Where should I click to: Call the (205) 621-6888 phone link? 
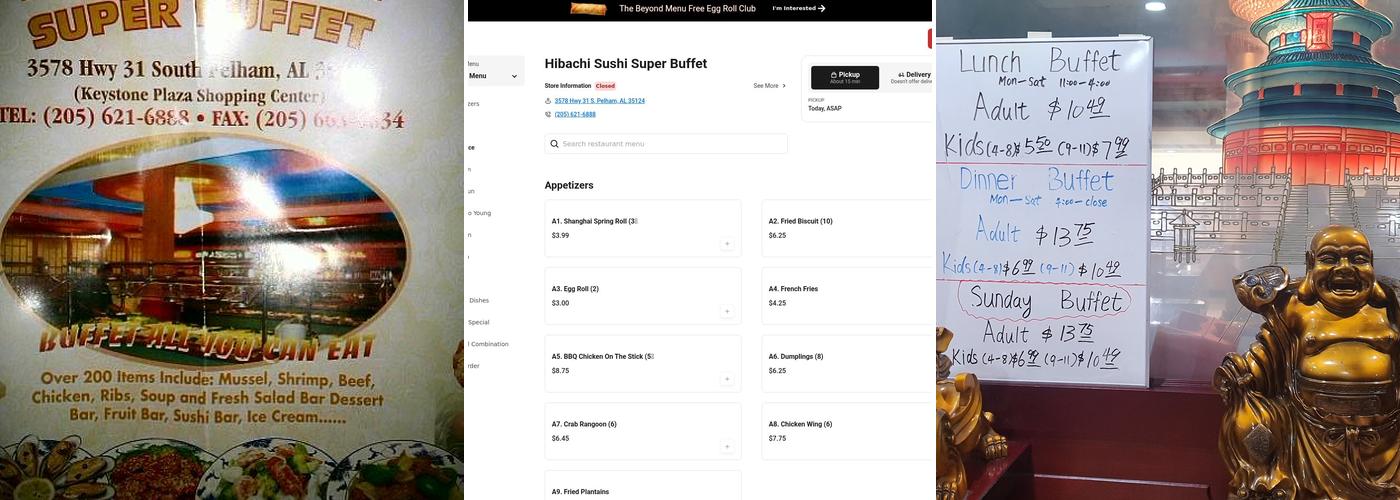(575, 114)
